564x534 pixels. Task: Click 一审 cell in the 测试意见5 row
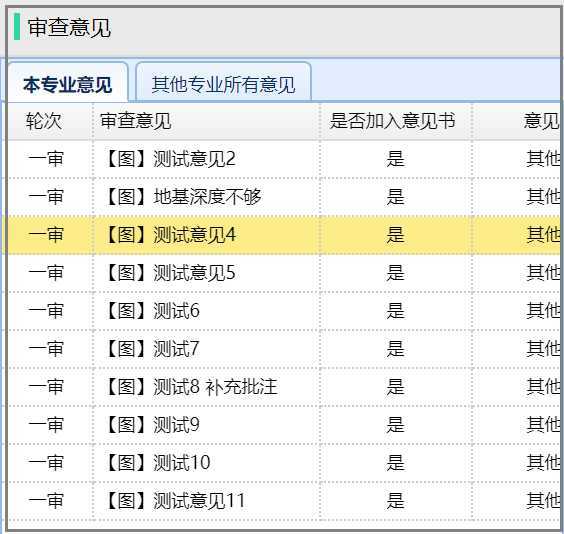(x=46, y=273)
